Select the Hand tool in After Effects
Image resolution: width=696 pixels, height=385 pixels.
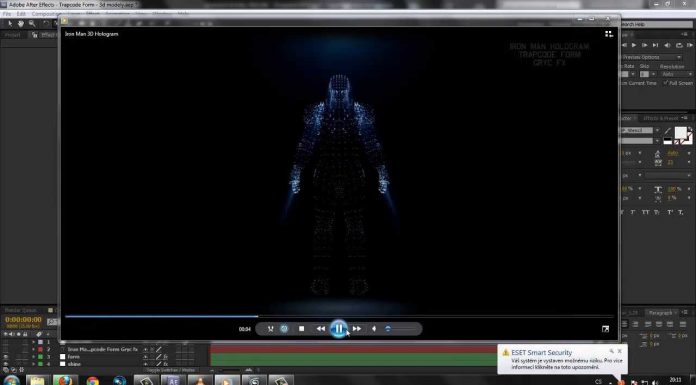(20, 24)
